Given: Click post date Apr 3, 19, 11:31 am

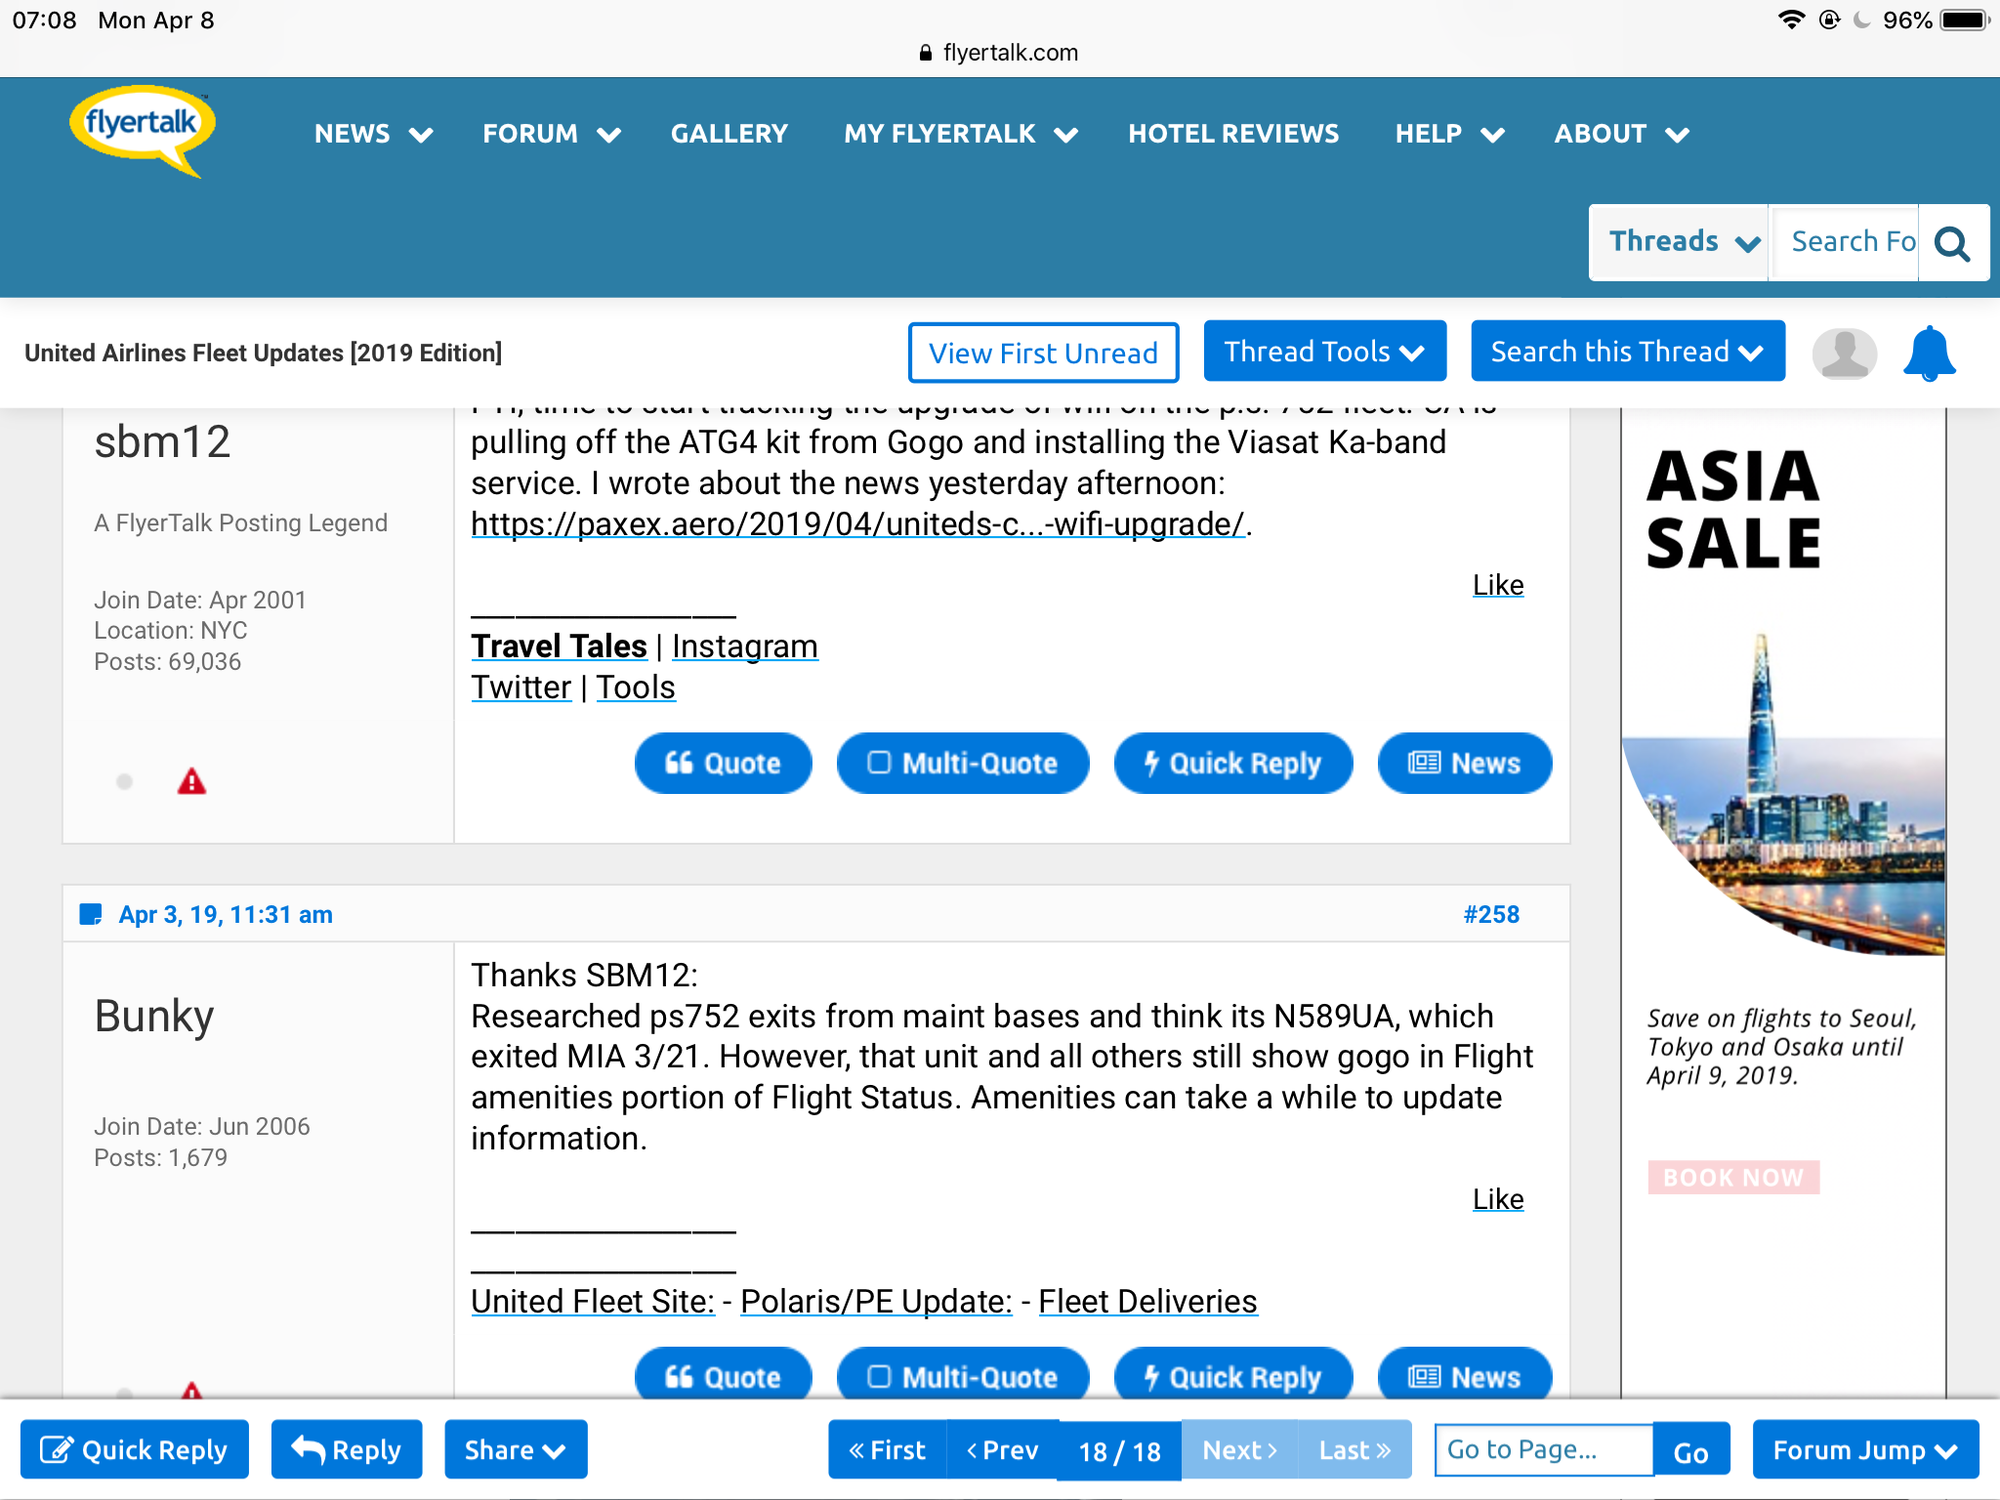Looking at the screenshot, I should 225,914.
